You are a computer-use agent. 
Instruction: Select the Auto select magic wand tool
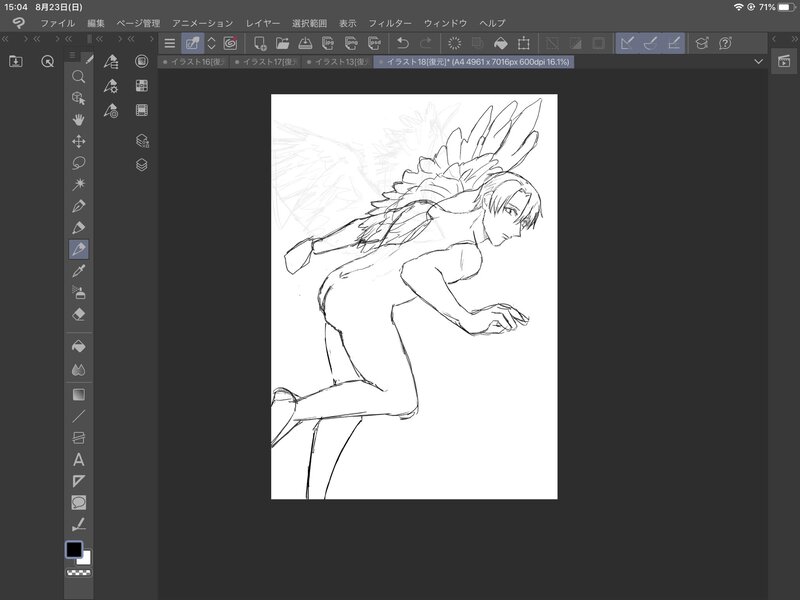click(79, 184)
